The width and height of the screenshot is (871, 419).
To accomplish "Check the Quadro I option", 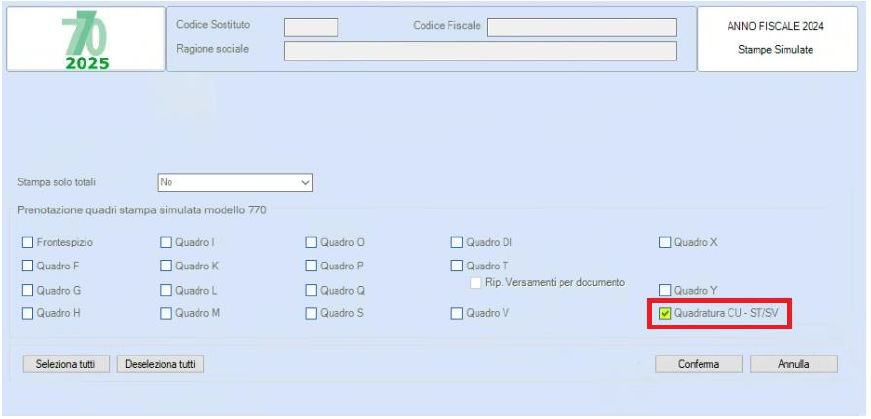I will pos(166,242).
